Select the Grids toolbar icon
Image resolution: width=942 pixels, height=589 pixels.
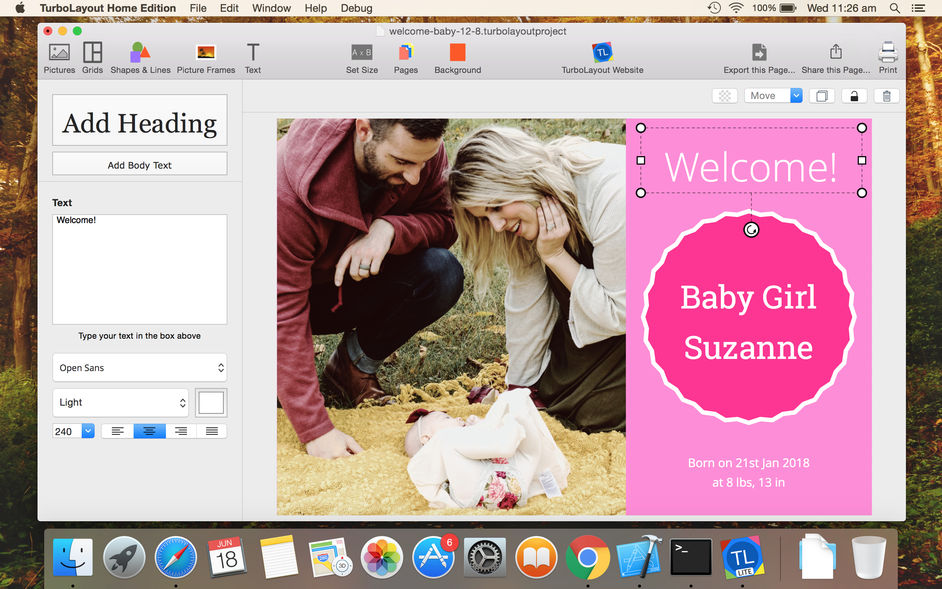(x=93, y=58)
